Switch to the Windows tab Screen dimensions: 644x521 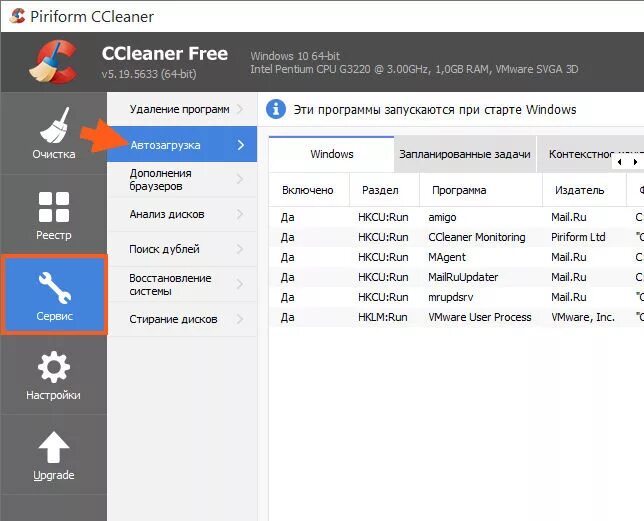click(x=331, y=154)
